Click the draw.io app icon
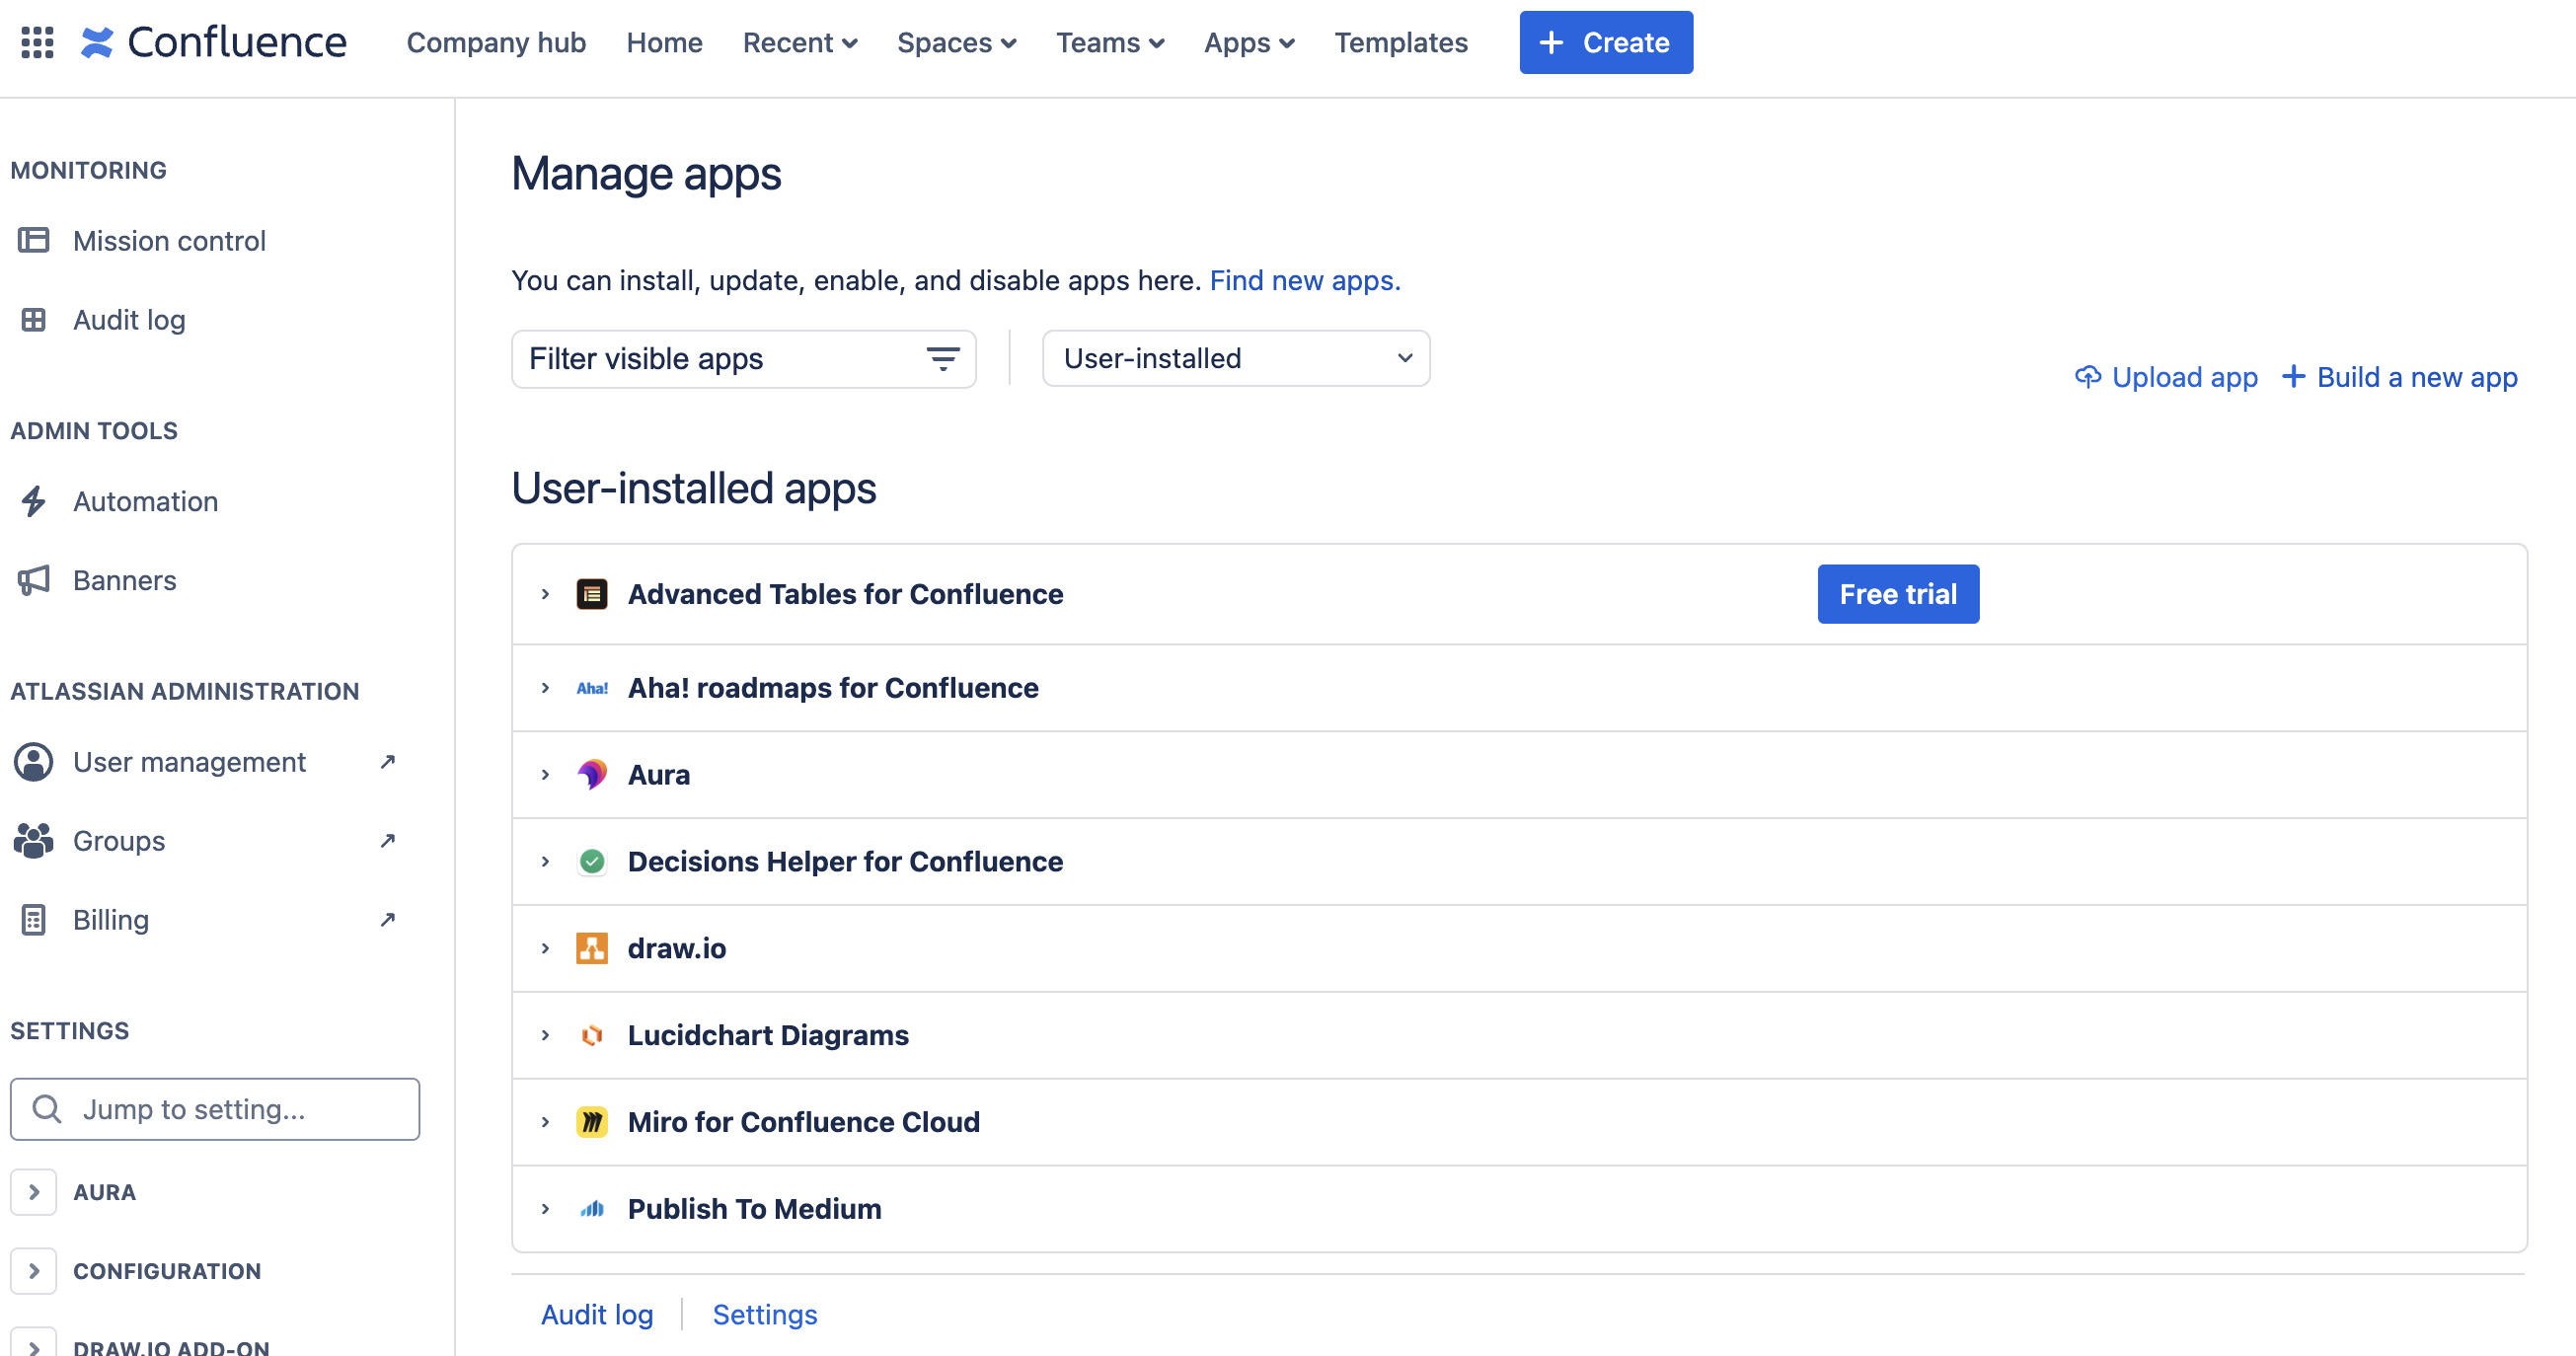 pos(592,949)
